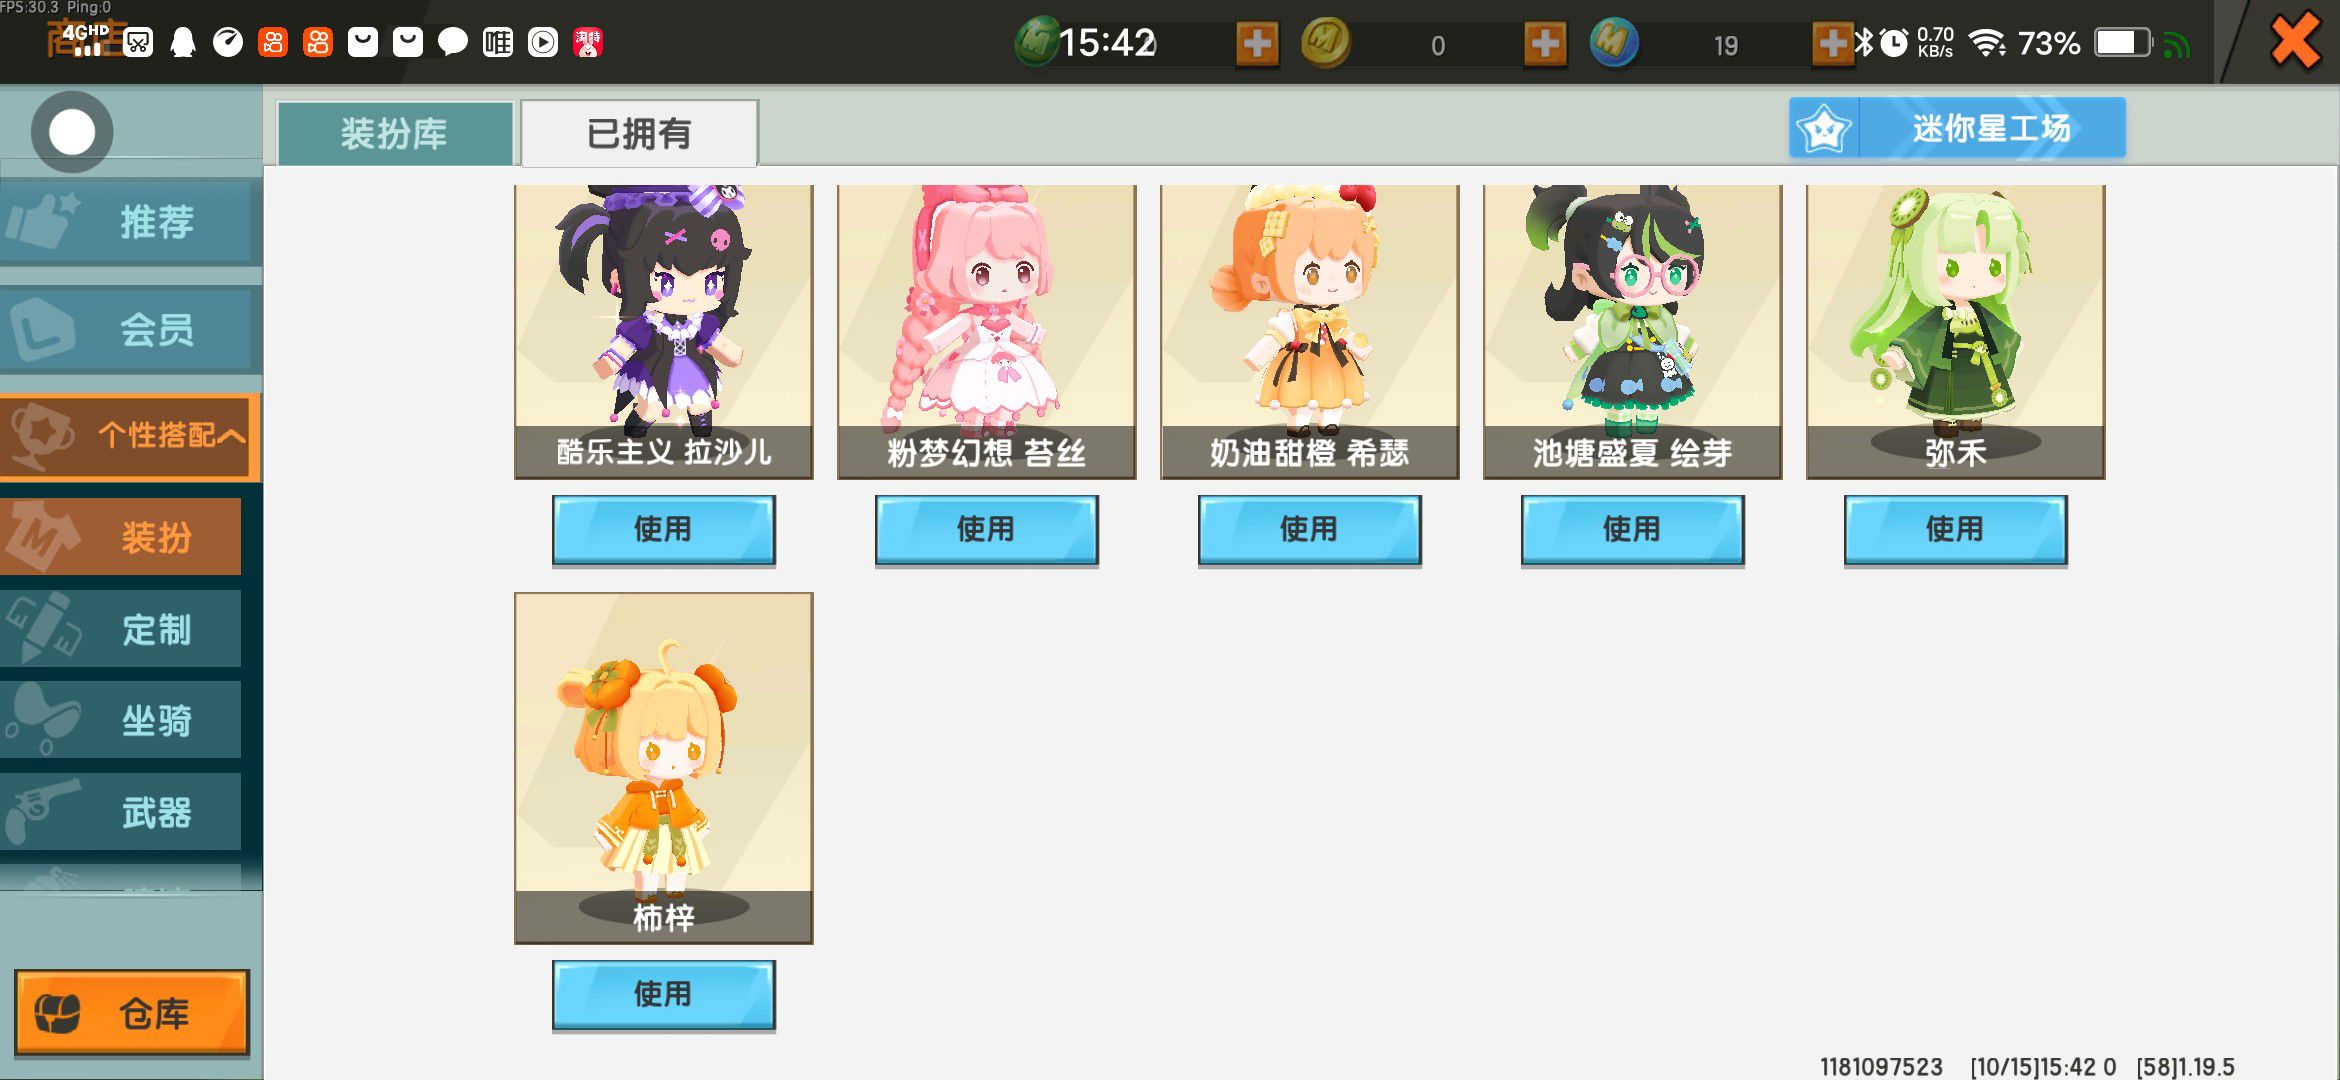Use the 酷乐主义 拉沙儿 skin
This screenshot has width=2340, height=1080.
(663, 530)
